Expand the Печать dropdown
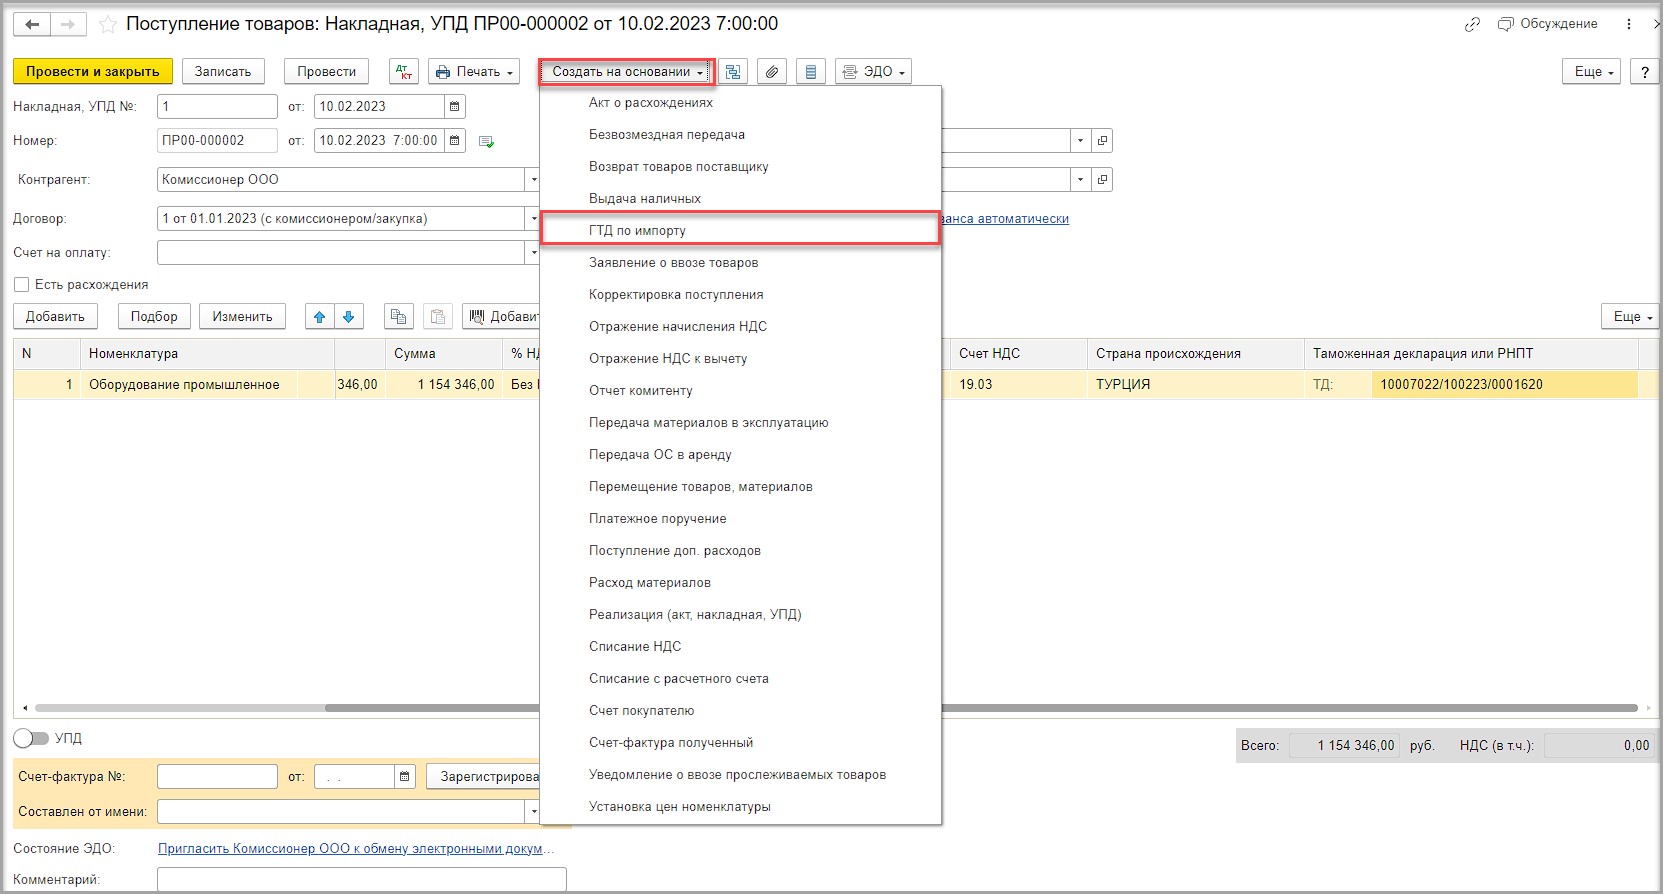This screenshot has width=1663, height=894. coord(474,72)
